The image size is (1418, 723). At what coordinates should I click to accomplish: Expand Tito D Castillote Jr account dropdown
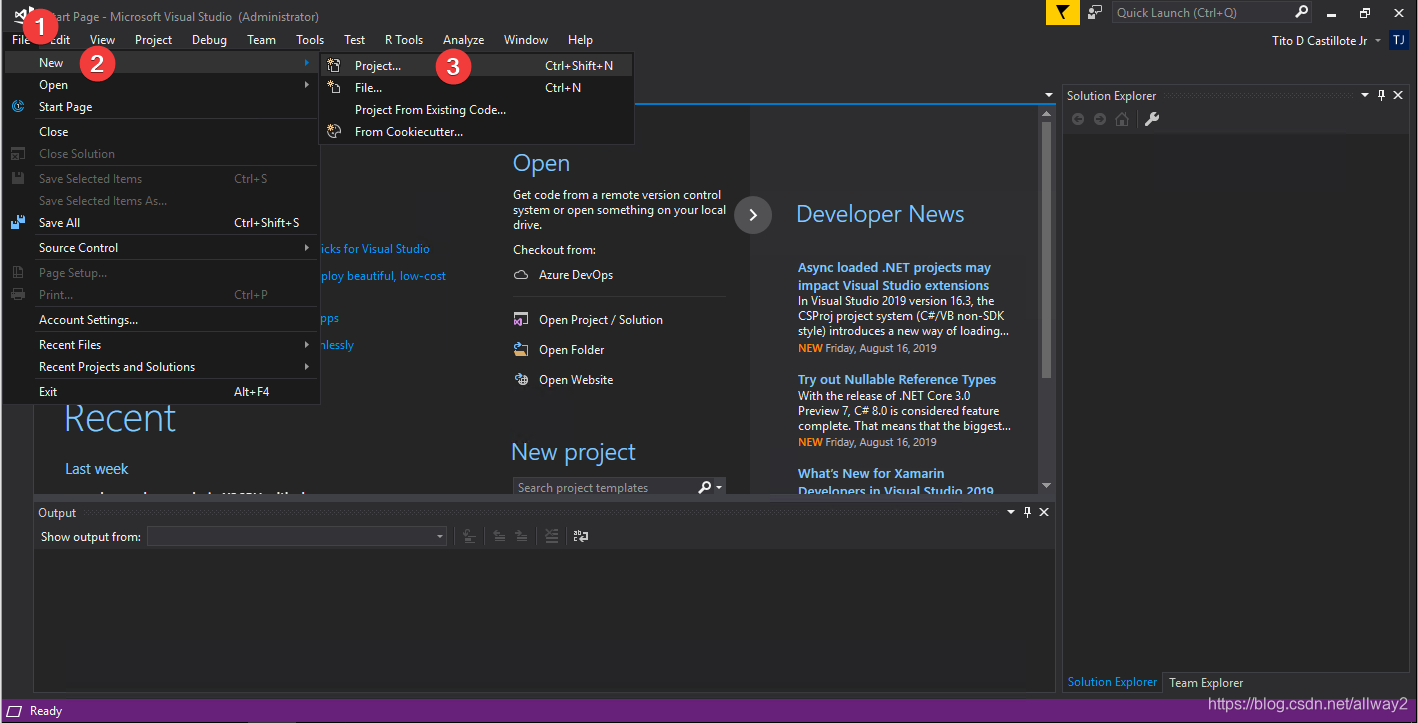(1378, 41)
